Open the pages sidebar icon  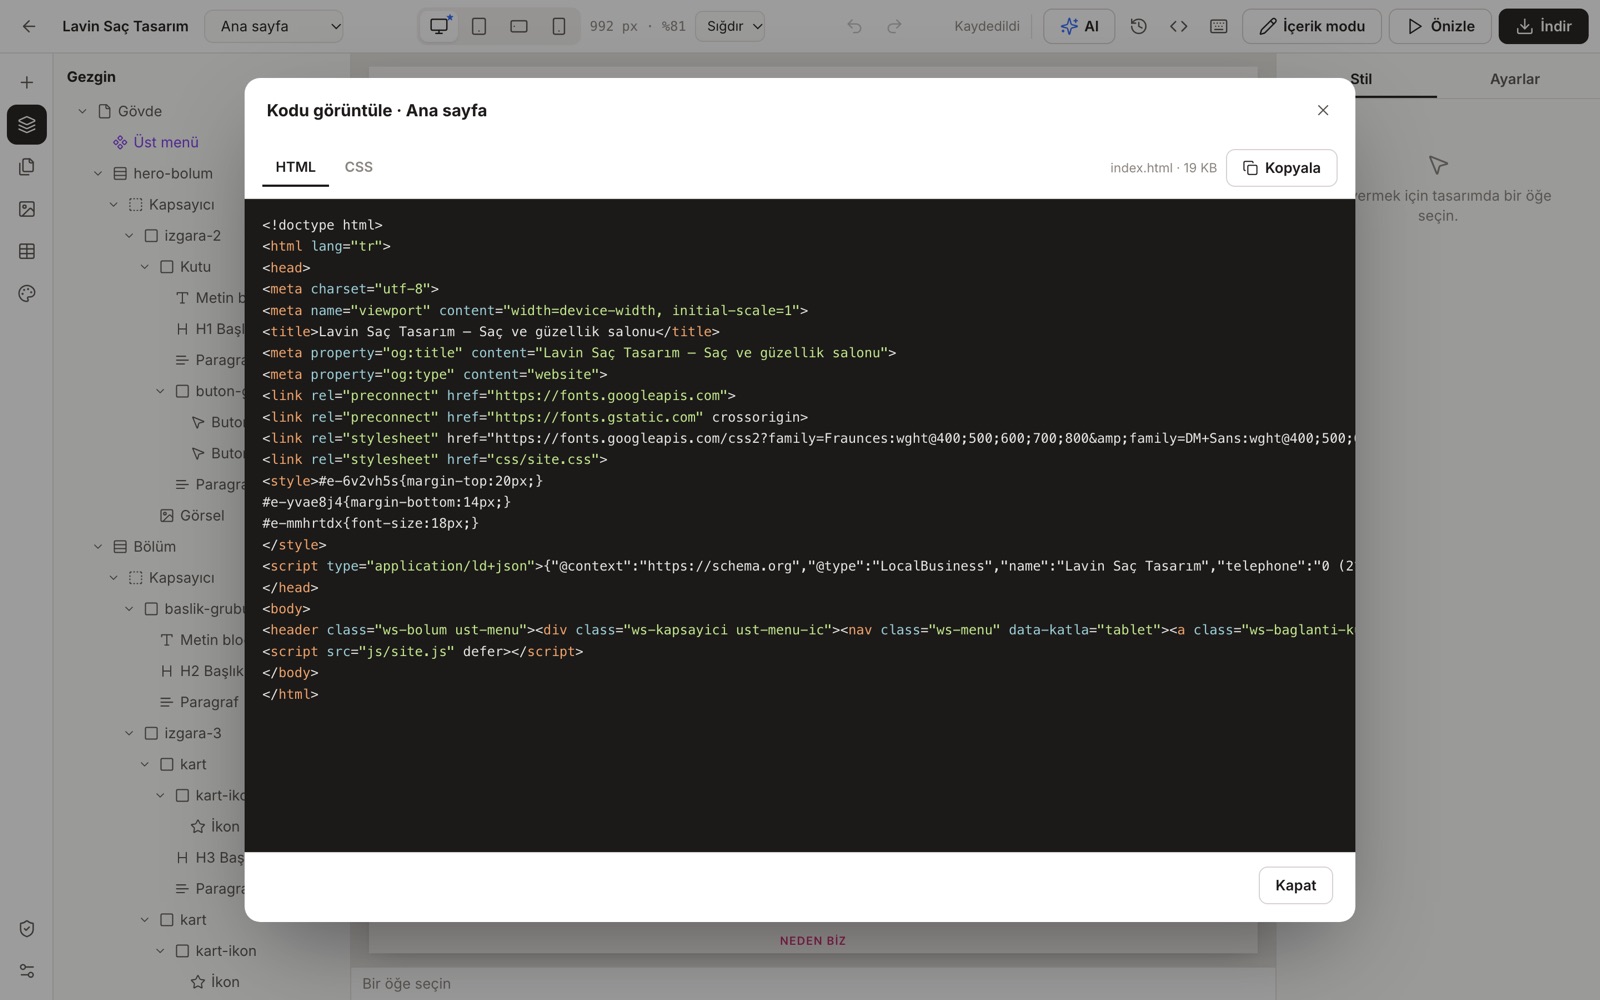[27, 167]
